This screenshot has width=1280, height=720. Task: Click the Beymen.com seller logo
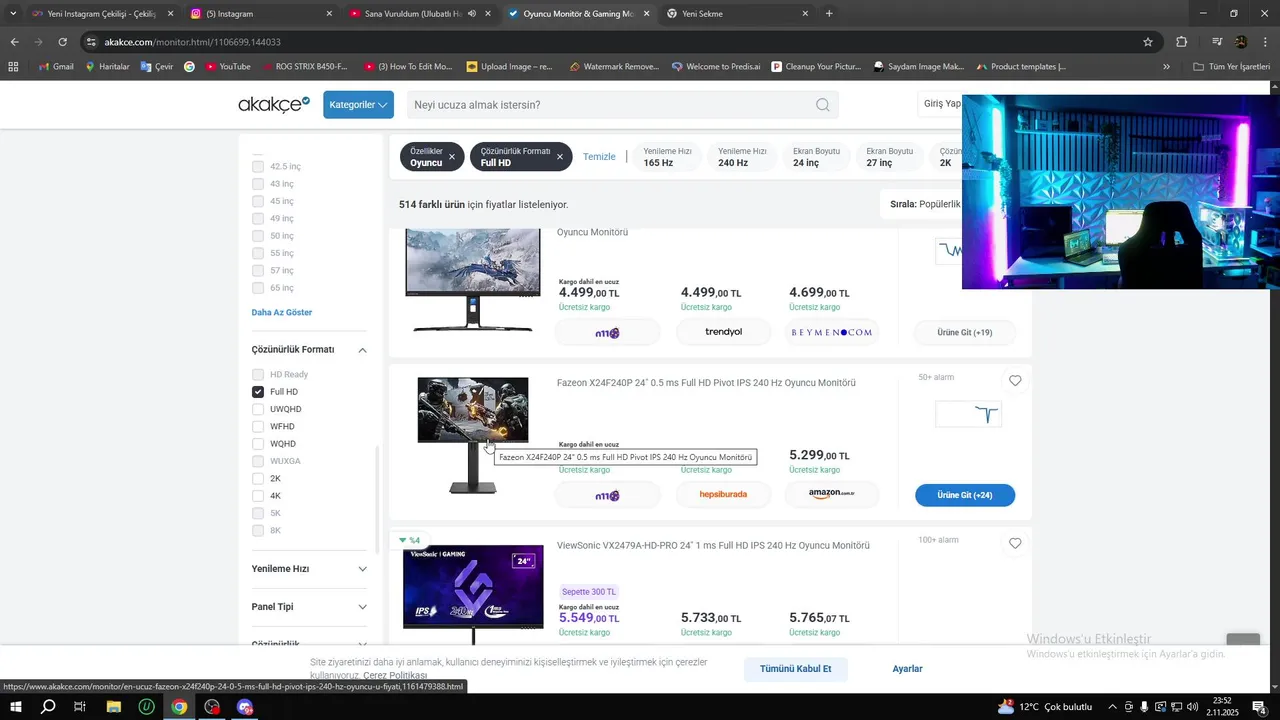coord(832,332)
